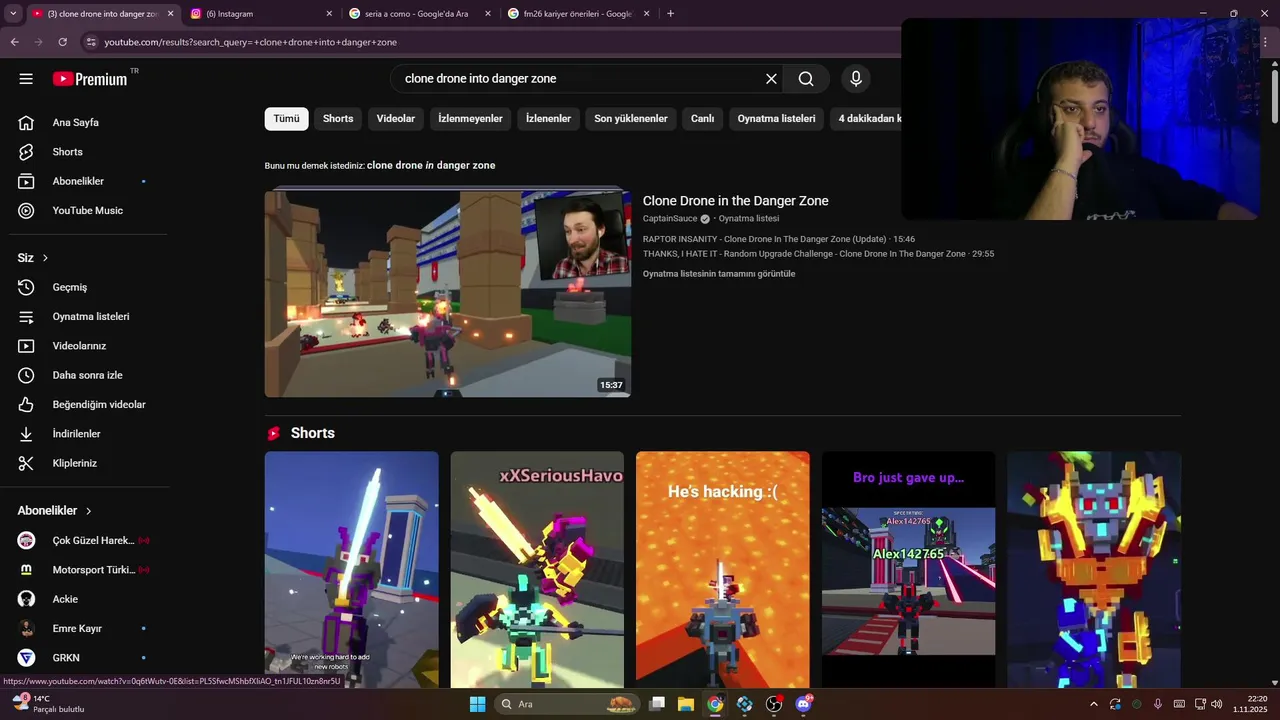Image resolution: width=1280 pixels, height=720 pixels.
Task: Show hidden system tray icons
Action: coord(1093,704)
